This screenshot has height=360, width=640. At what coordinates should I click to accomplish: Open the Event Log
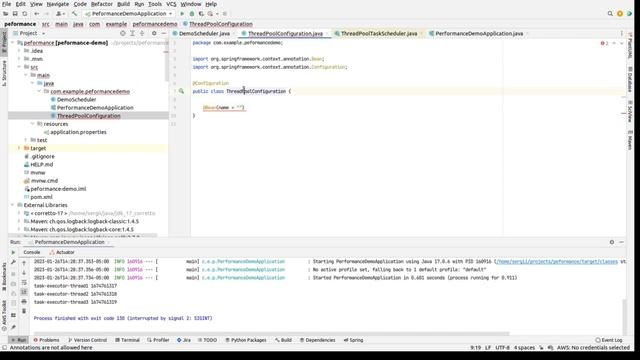tap(609, 340)
